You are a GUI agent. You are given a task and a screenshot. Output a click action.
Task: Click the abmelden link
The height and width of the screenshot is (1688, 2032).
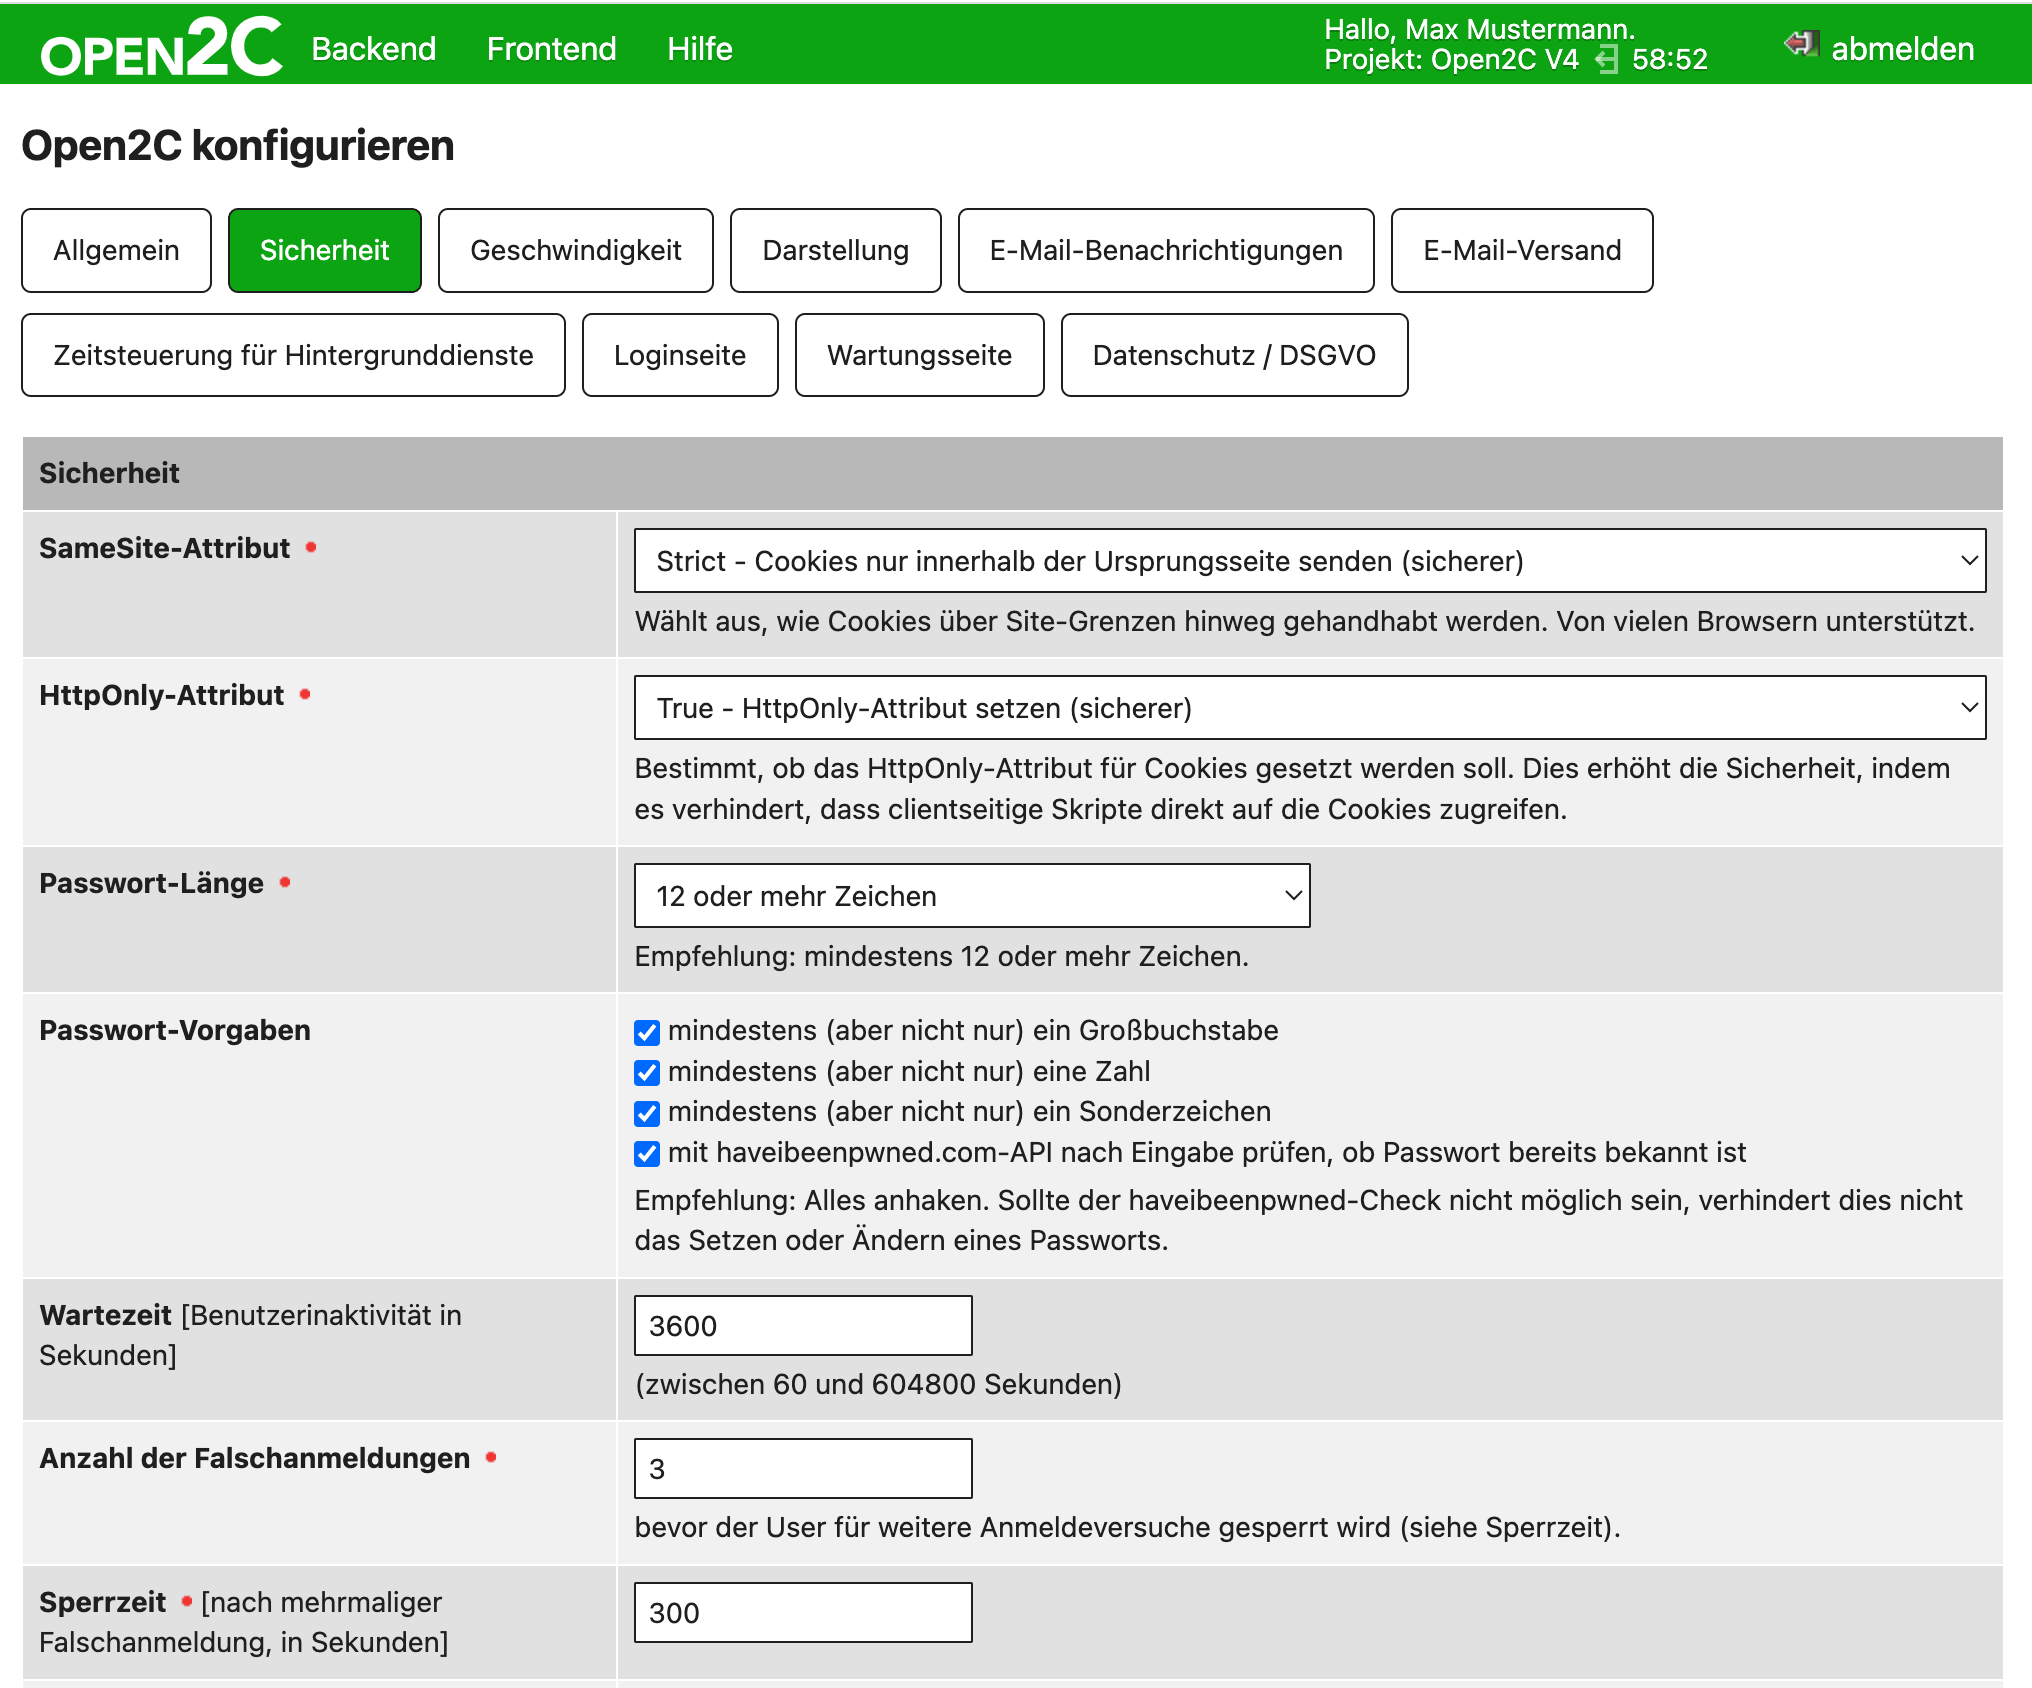[1902, 48]
